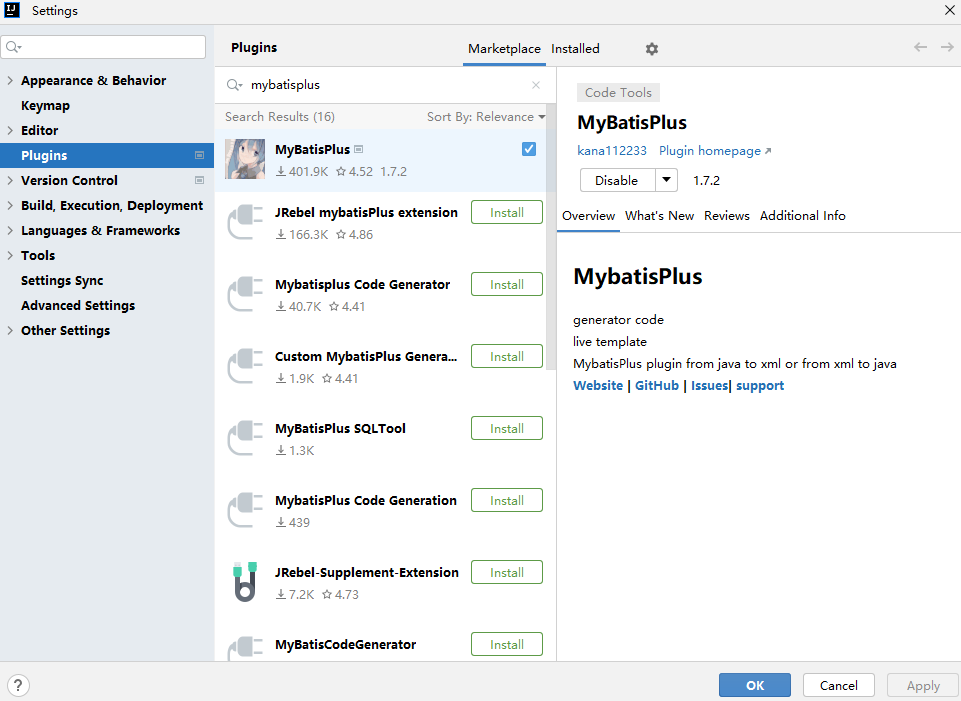Expand Languages & Frameworks node
961x701 pixels.
[10, 230]
